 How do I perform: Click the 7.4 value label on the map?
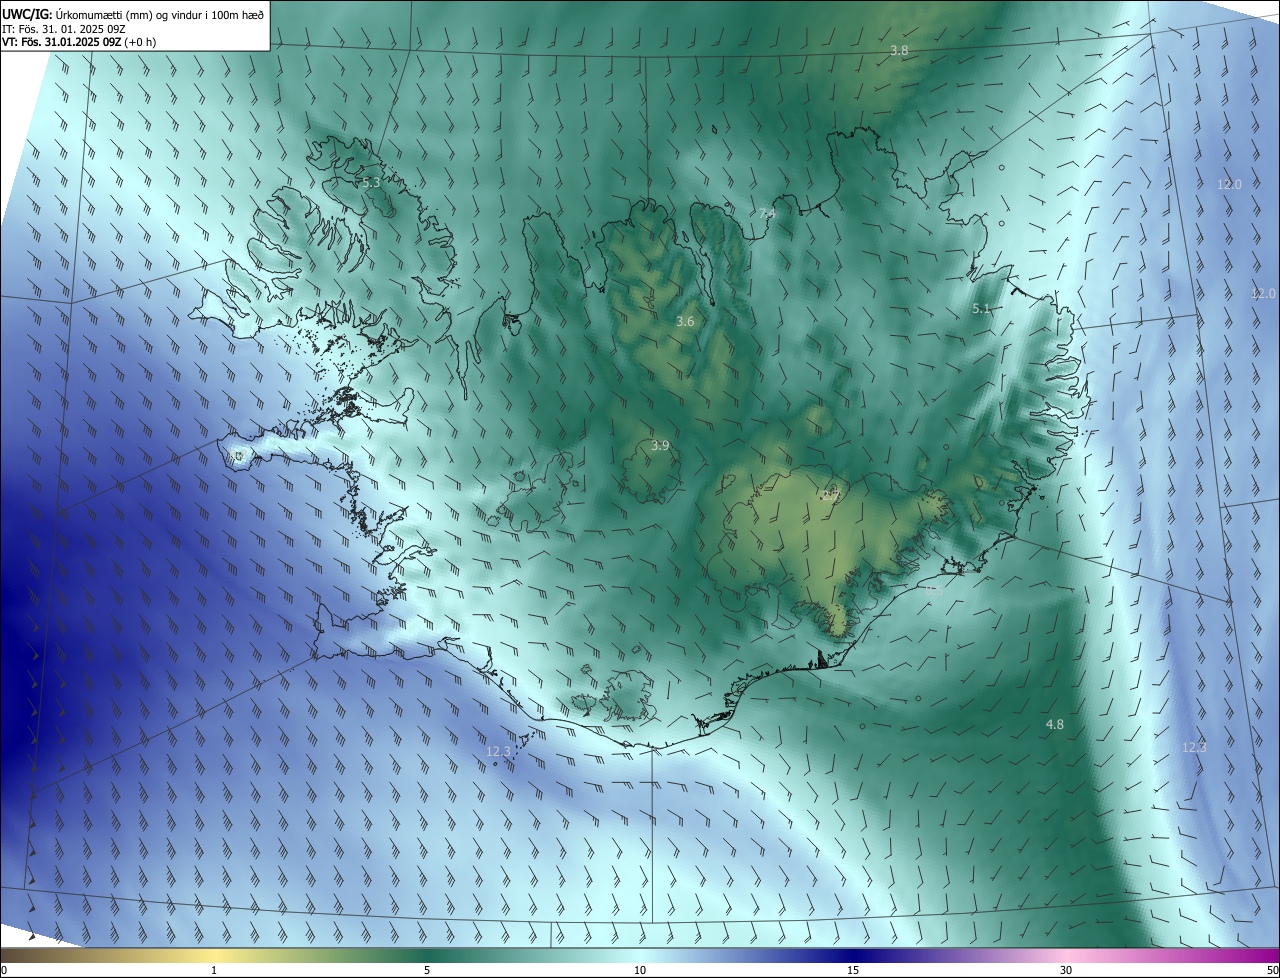tap(767, 214)
